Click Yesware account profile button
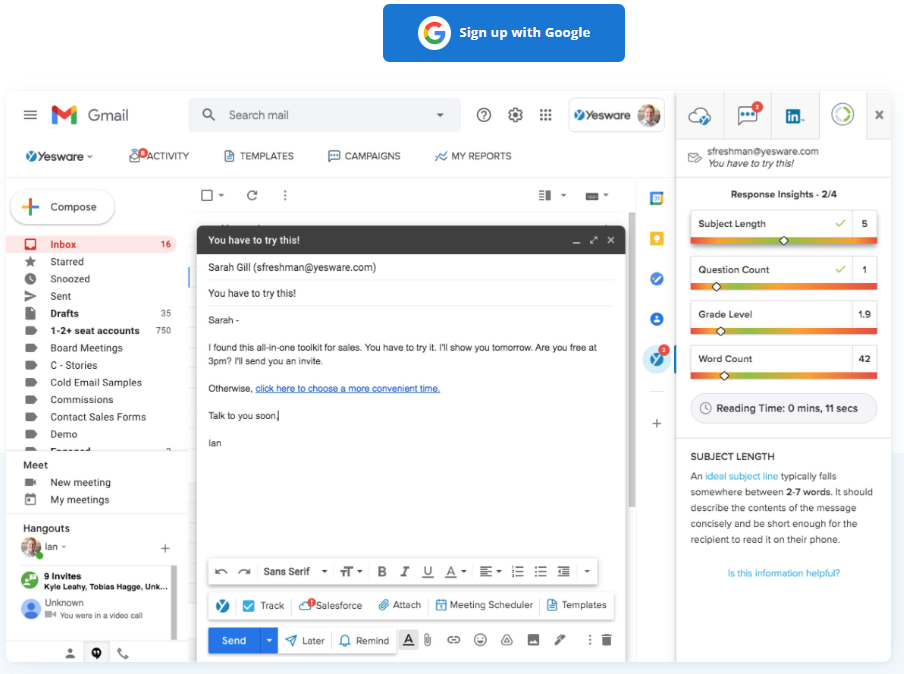The width and height of the screenshot is (904, 674). click(x=616, y=115)
